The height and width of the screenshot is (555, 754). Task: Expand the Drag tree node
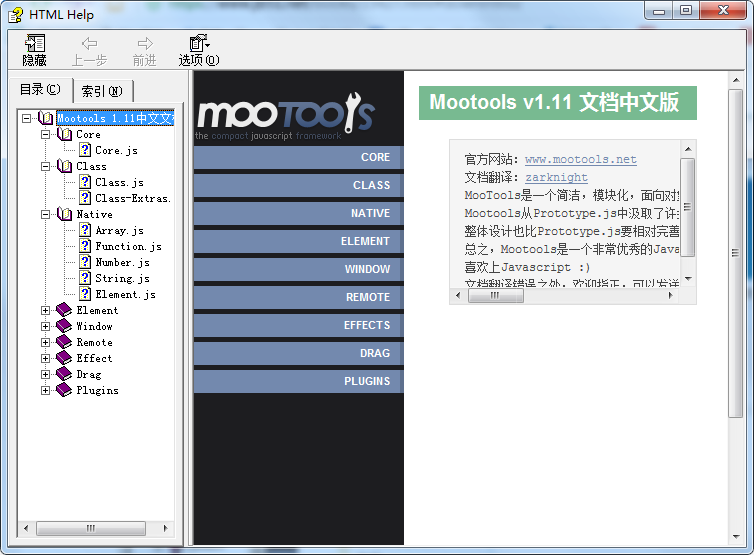(46, 374)
